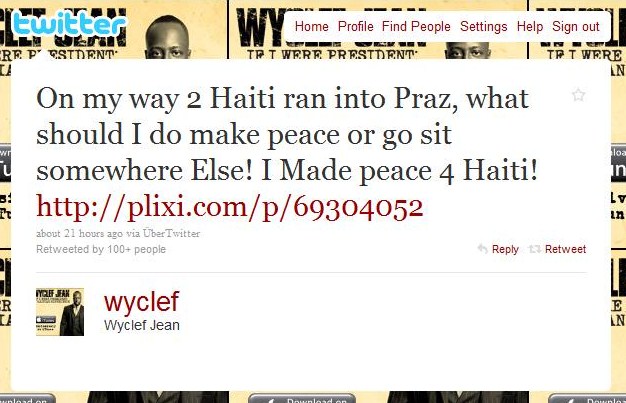Click the Wyclef Jean avatar thumbnail
This screenshot has width=626, height=403.
click(60, 312)
